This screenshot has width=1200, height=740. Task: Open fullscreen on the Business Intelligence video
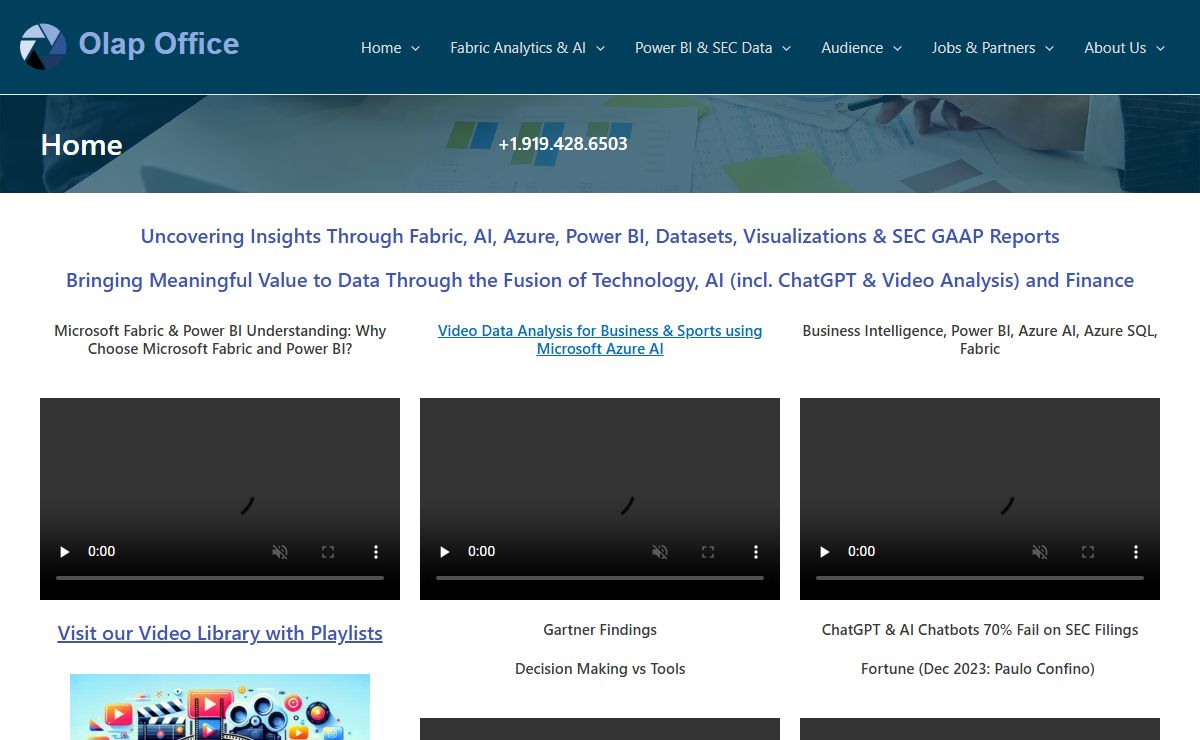coord(1088,551)
